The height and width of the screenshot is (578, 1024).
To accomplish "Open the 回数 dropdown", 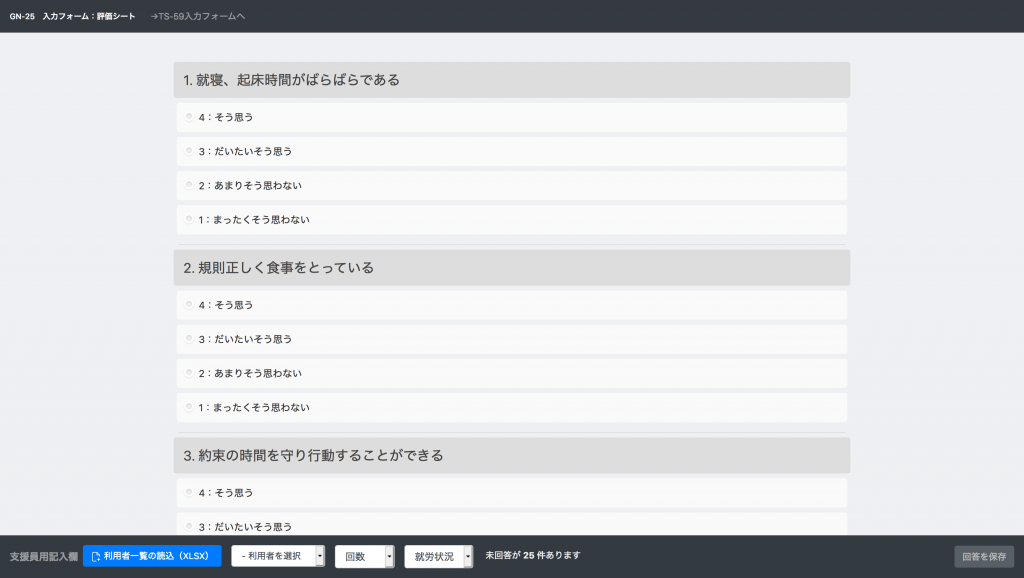I will coord(364,556).
